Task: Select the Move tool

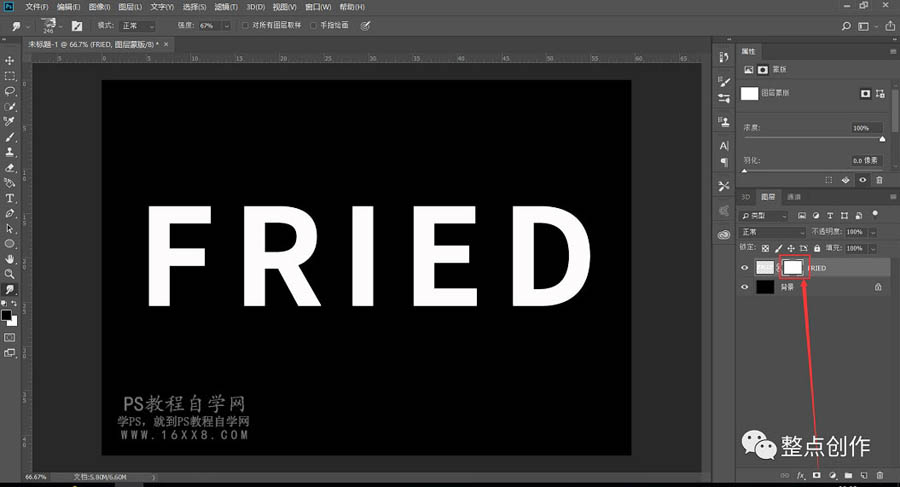Action: pyautogui.click(x=10, y=60)
